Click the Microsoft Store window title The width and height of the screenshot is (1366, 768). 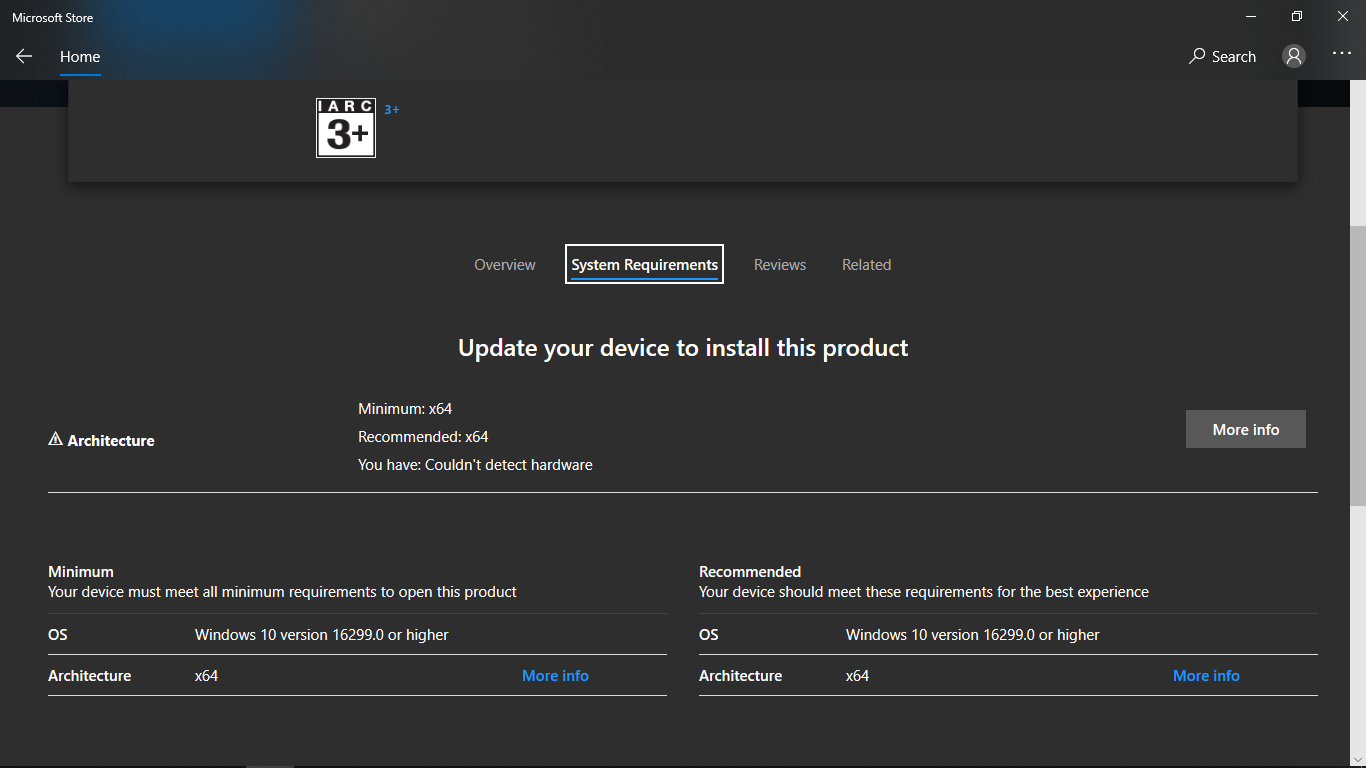click(53, 17)
